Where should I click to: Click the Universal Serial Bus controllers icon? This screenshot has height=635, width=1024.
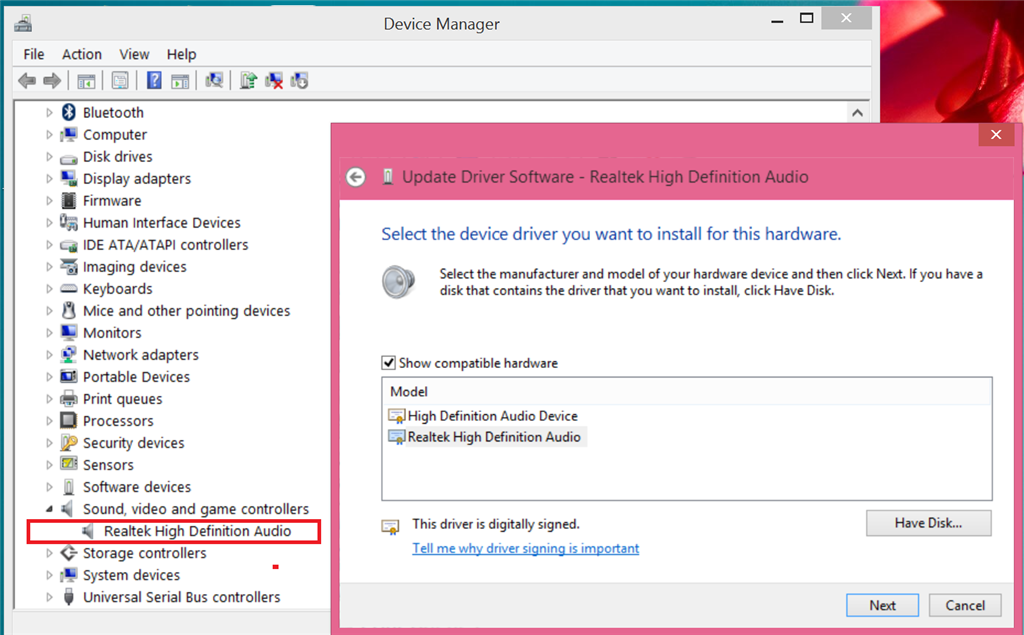(69, 597)
